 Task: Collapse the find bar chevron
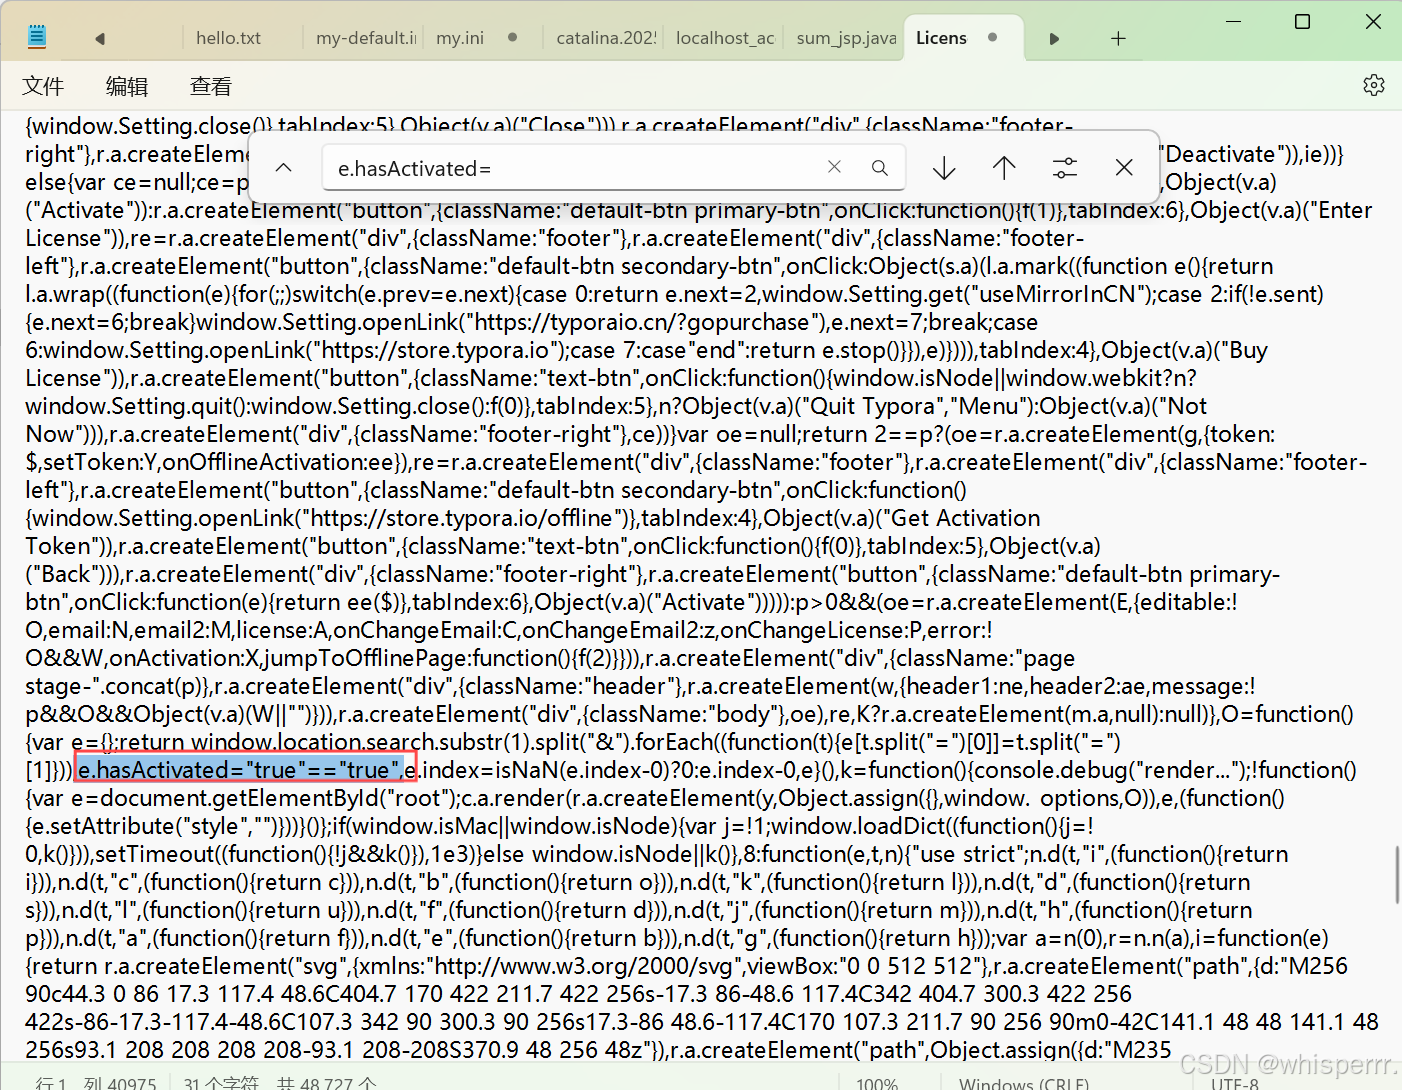(x=284, y=168)
